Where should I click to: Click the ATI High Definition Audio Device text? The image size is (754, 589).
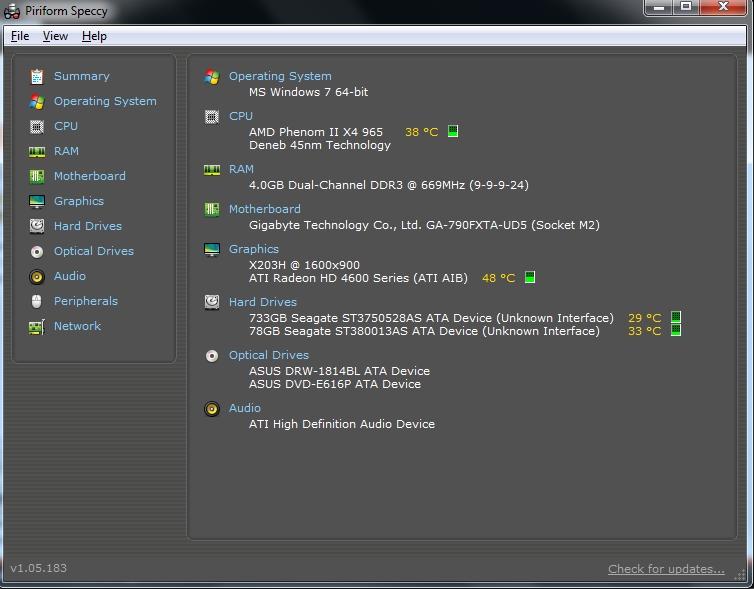point(342,424)
